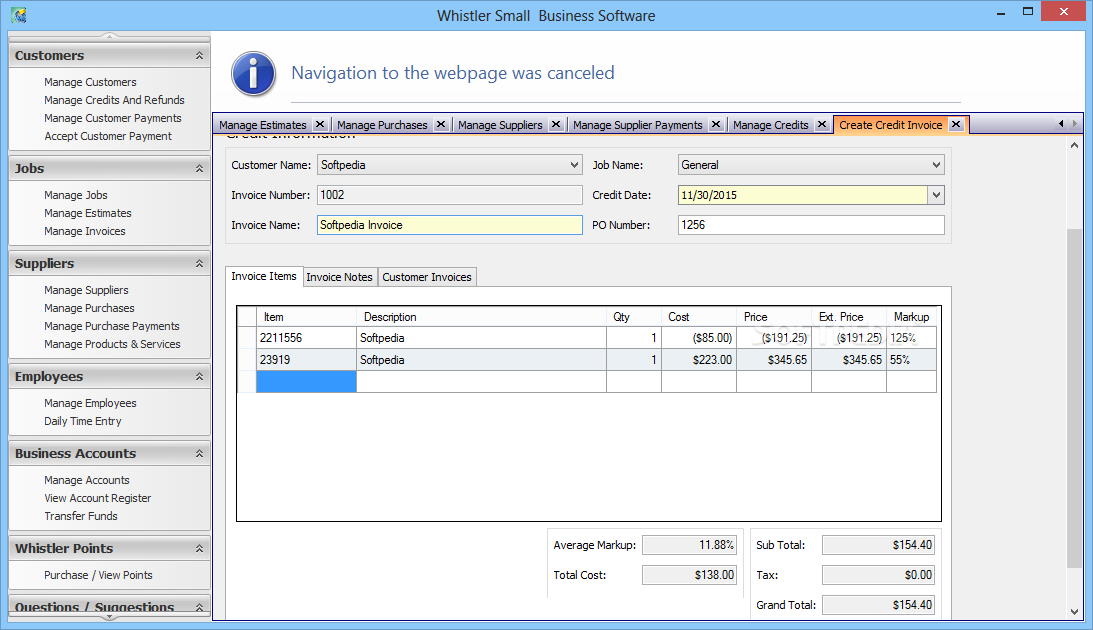Switch to the Manage Suppliers tab

tap(500, 125)
